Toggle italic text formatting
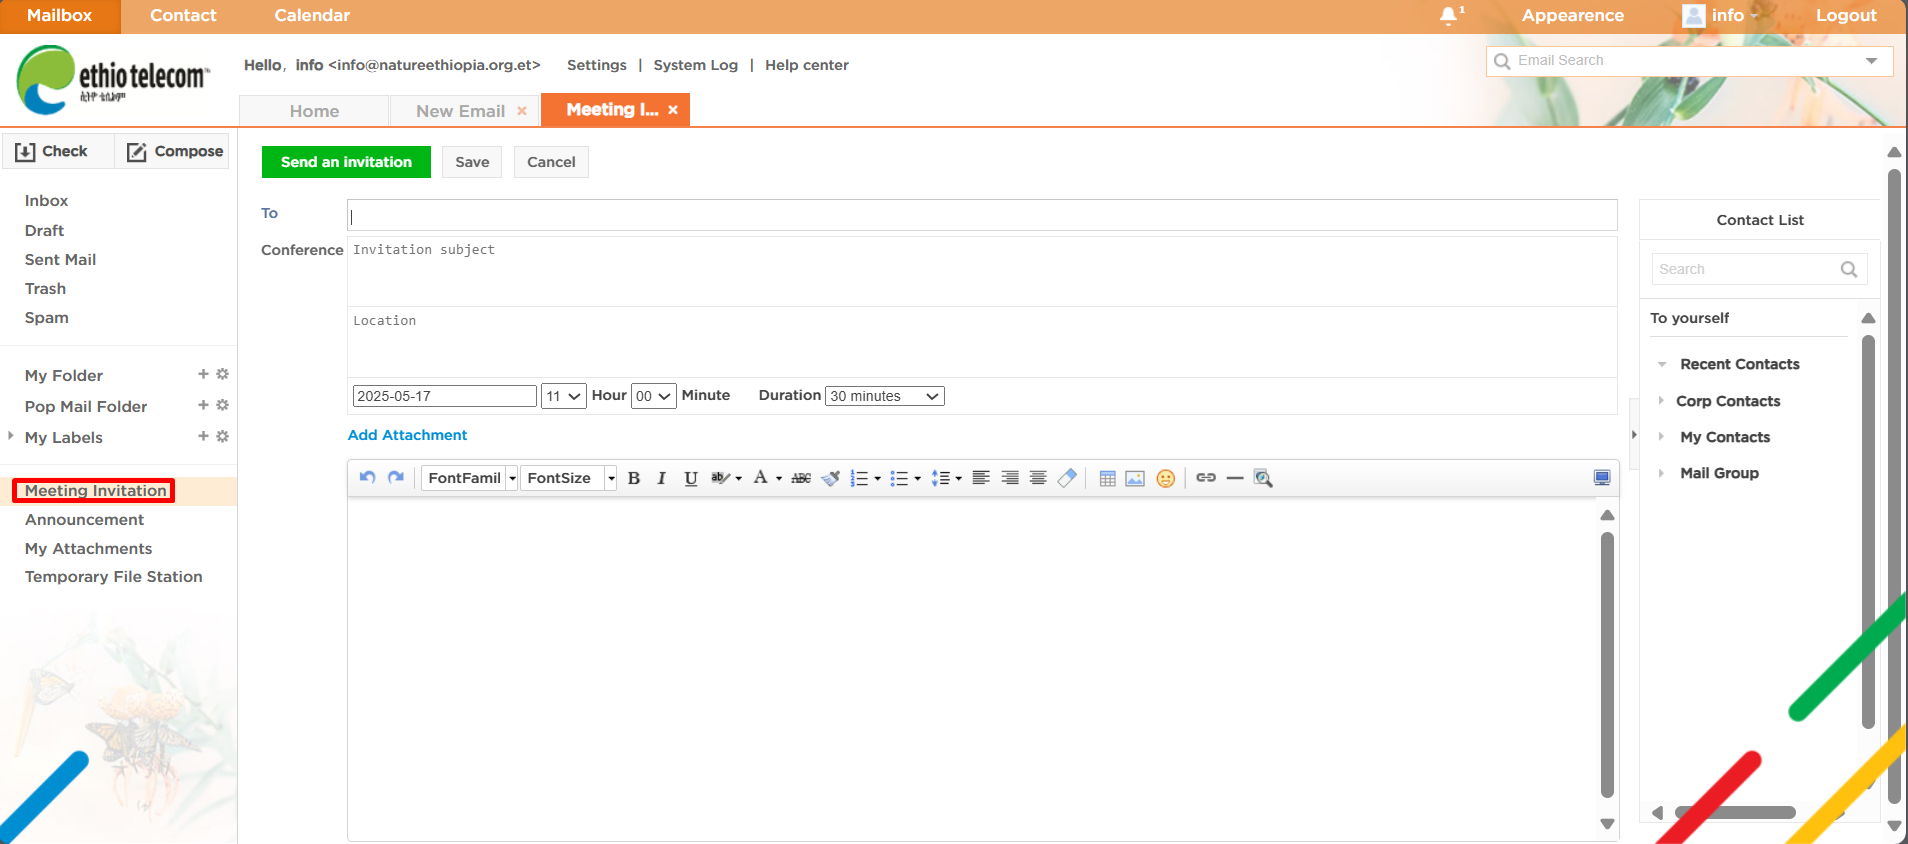Viewport: 1908px width, 844px height. tap(661, 478)
